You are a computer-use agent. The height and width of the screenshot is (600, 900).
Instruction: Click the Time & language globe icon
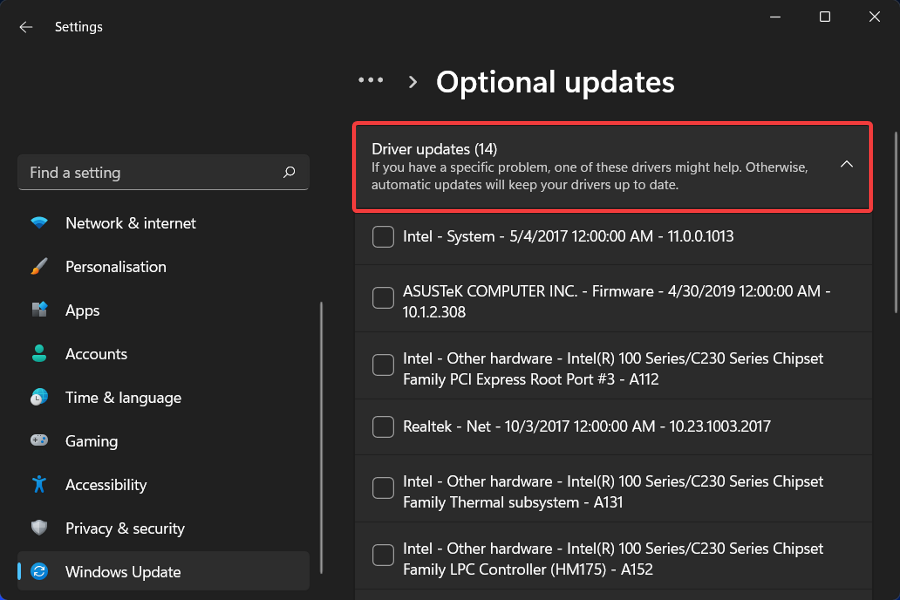tap(39, 397)
